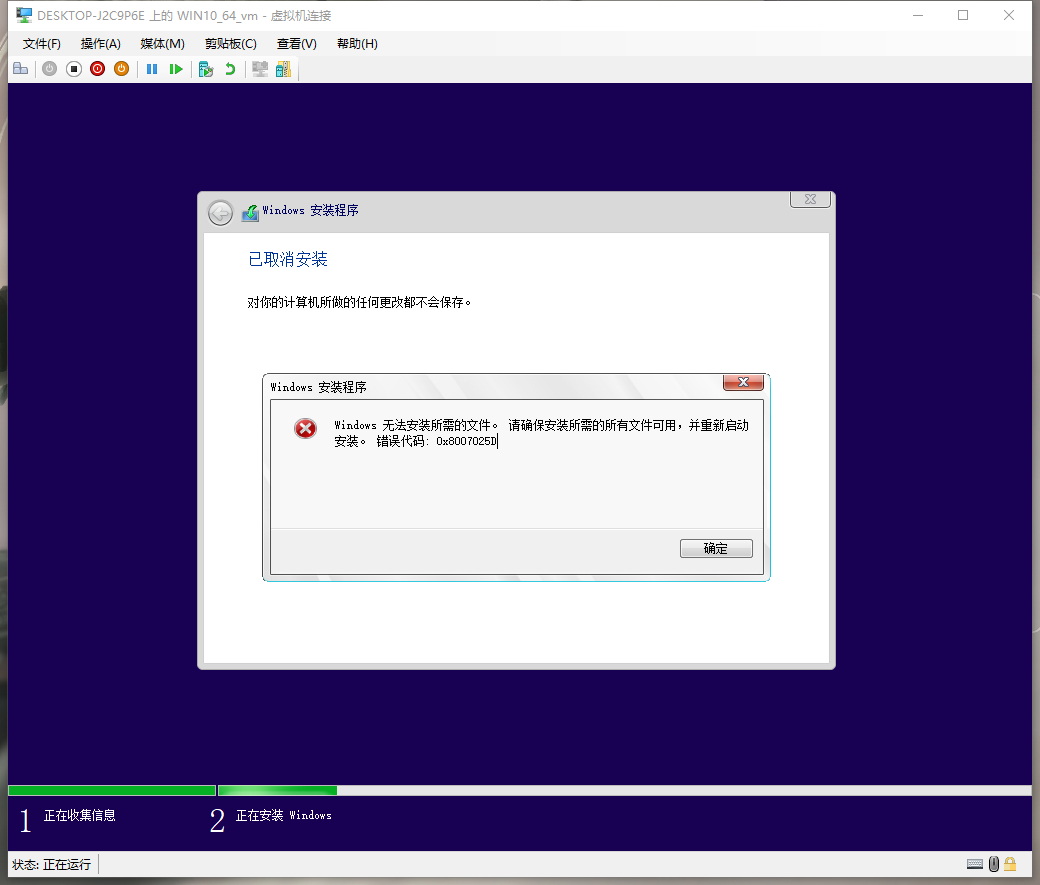
Task: Click step 1 正在收集信息 label
Action: tap(80, 815)
